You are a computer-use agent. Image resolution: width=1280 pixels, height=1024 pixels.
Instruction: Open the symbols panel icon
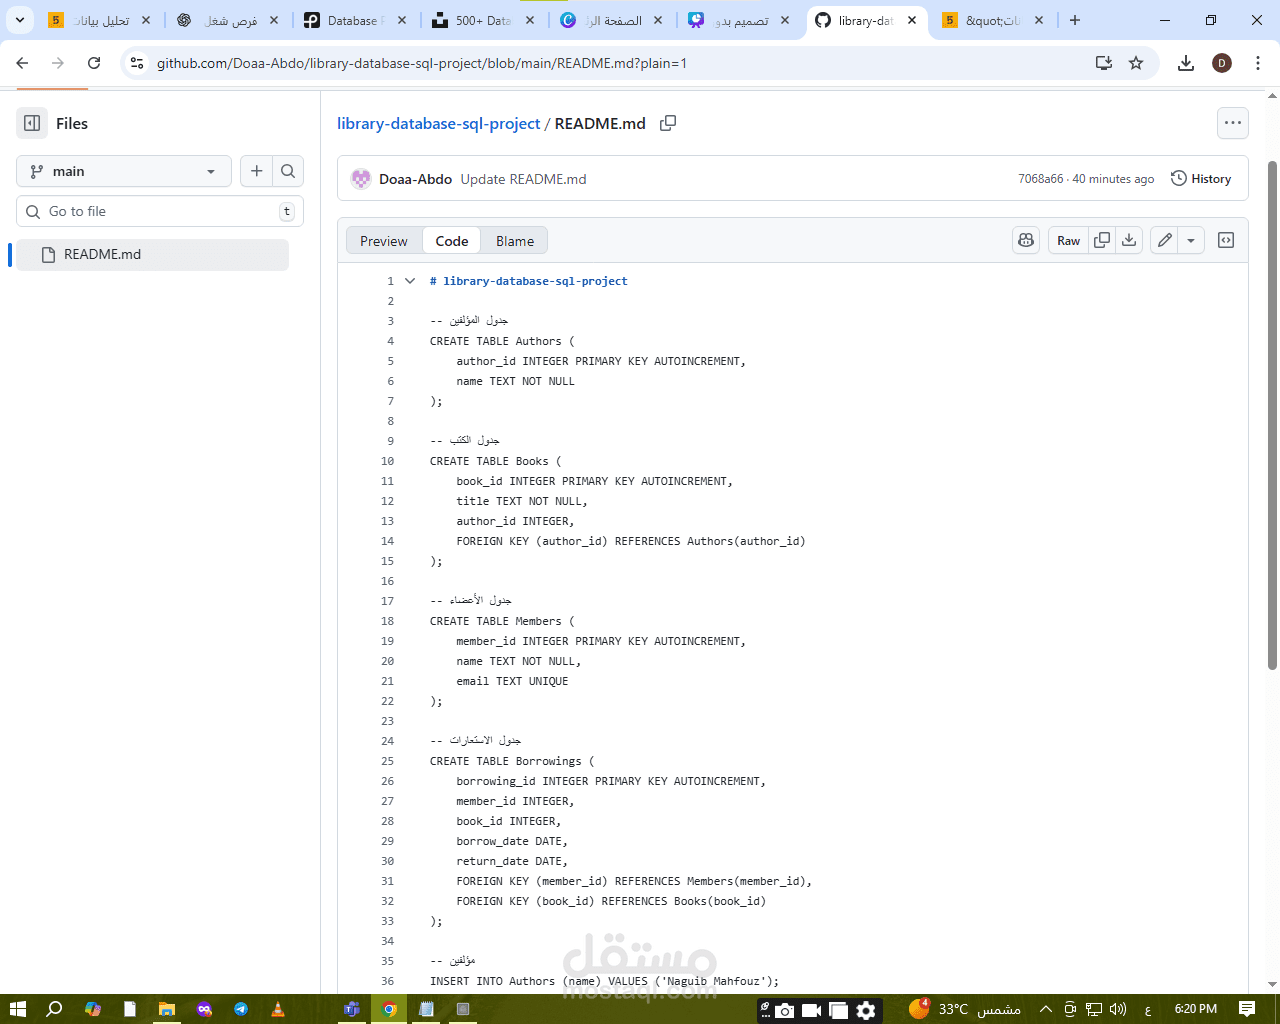point(1226,240)
